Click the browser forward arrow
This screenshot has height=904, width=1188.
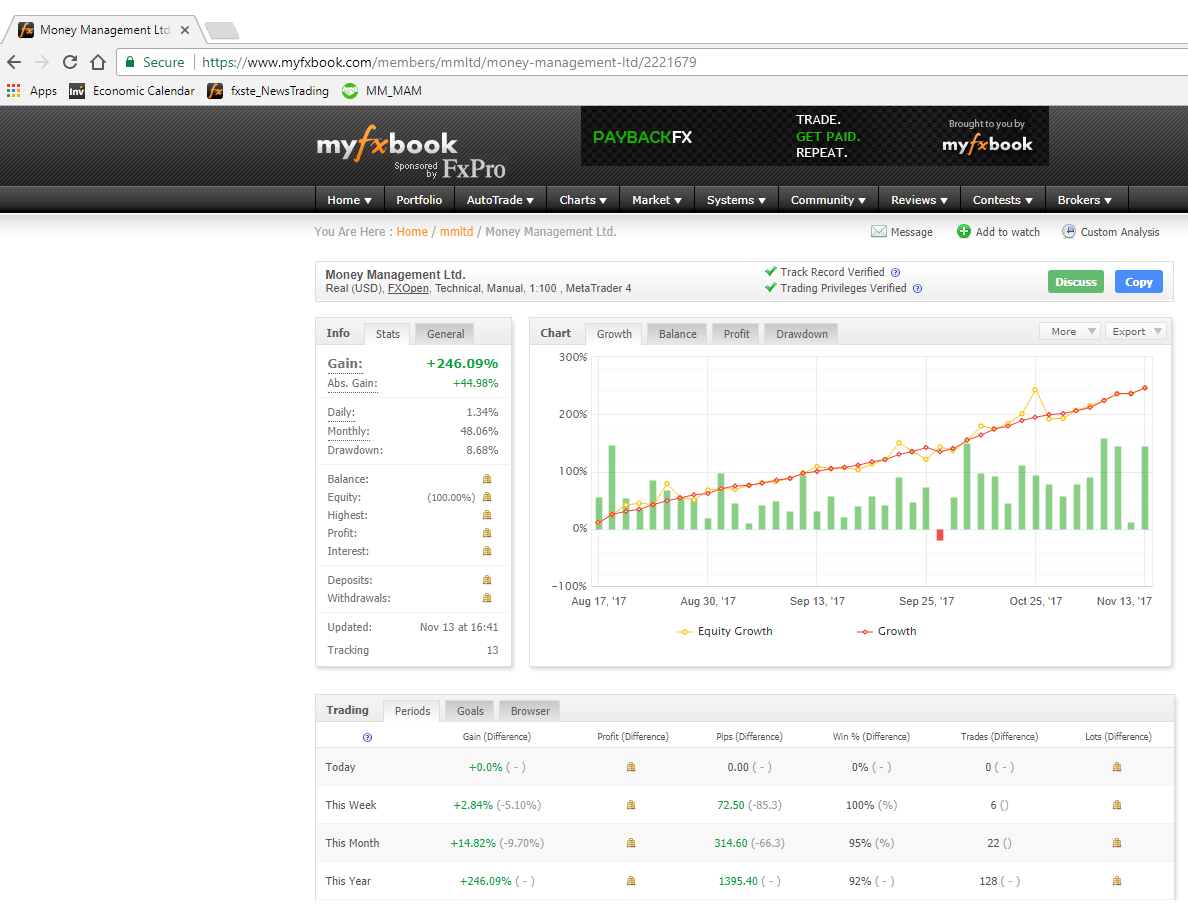coord(42,62)
